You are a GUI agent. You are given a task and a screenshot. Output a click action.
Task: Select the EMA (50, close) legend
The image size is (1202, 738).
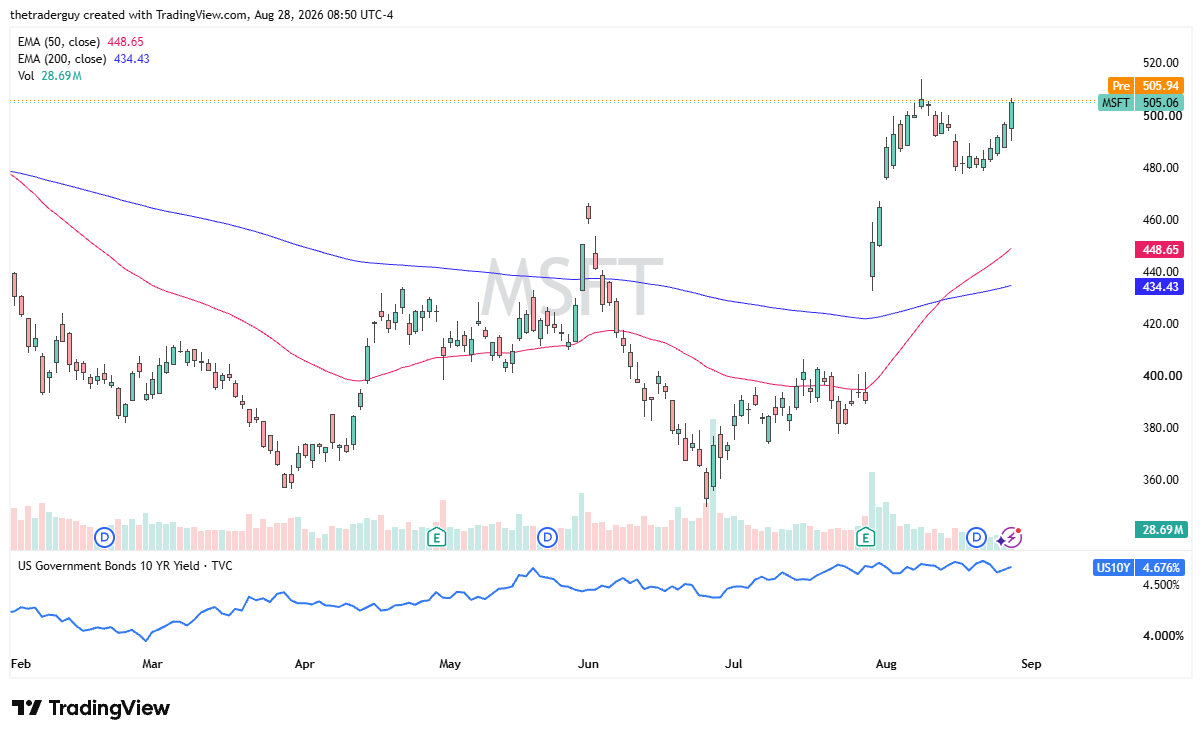click(x=81, y=42)
